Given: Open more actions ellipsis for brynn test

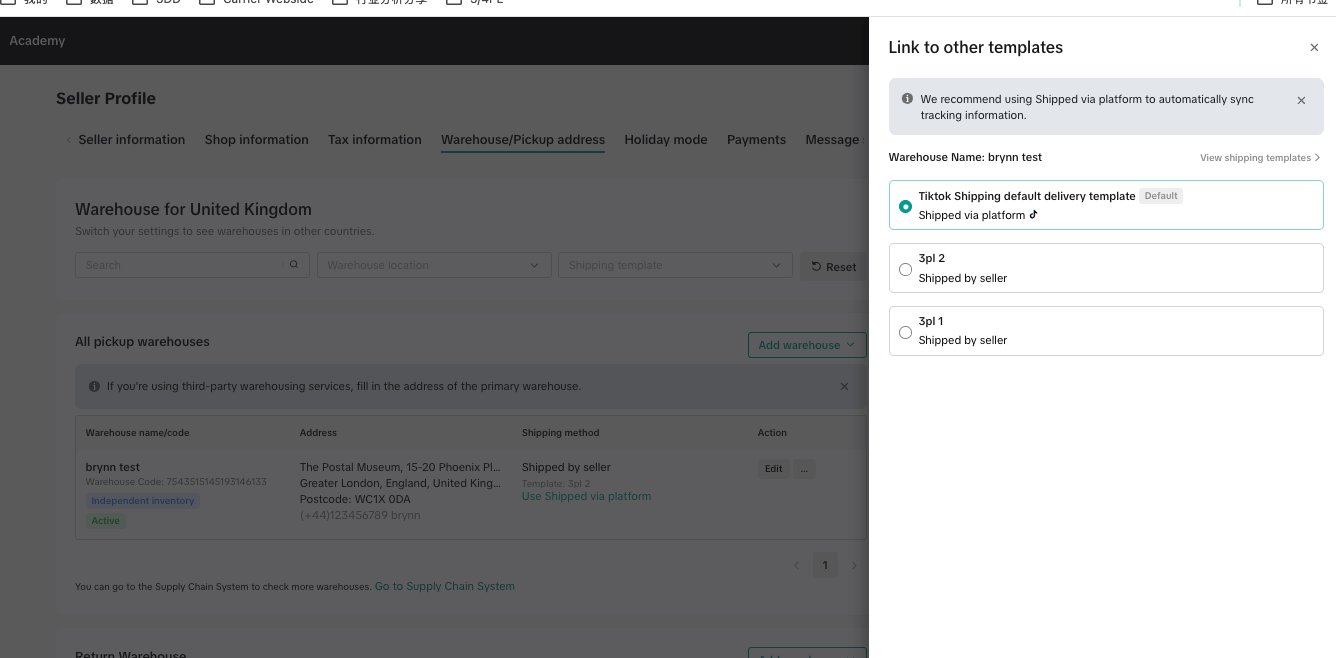Looking at the screenshot, I should pos(804,468).
